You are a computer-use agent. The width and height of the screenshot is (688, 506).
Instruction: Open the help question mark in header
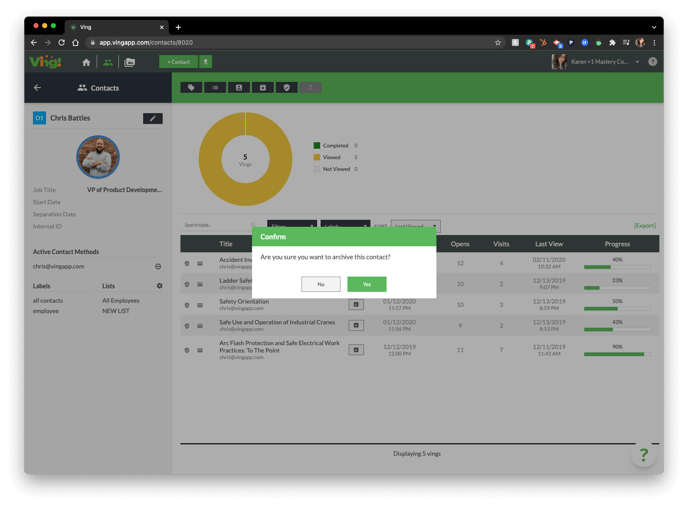pos(652,62)
